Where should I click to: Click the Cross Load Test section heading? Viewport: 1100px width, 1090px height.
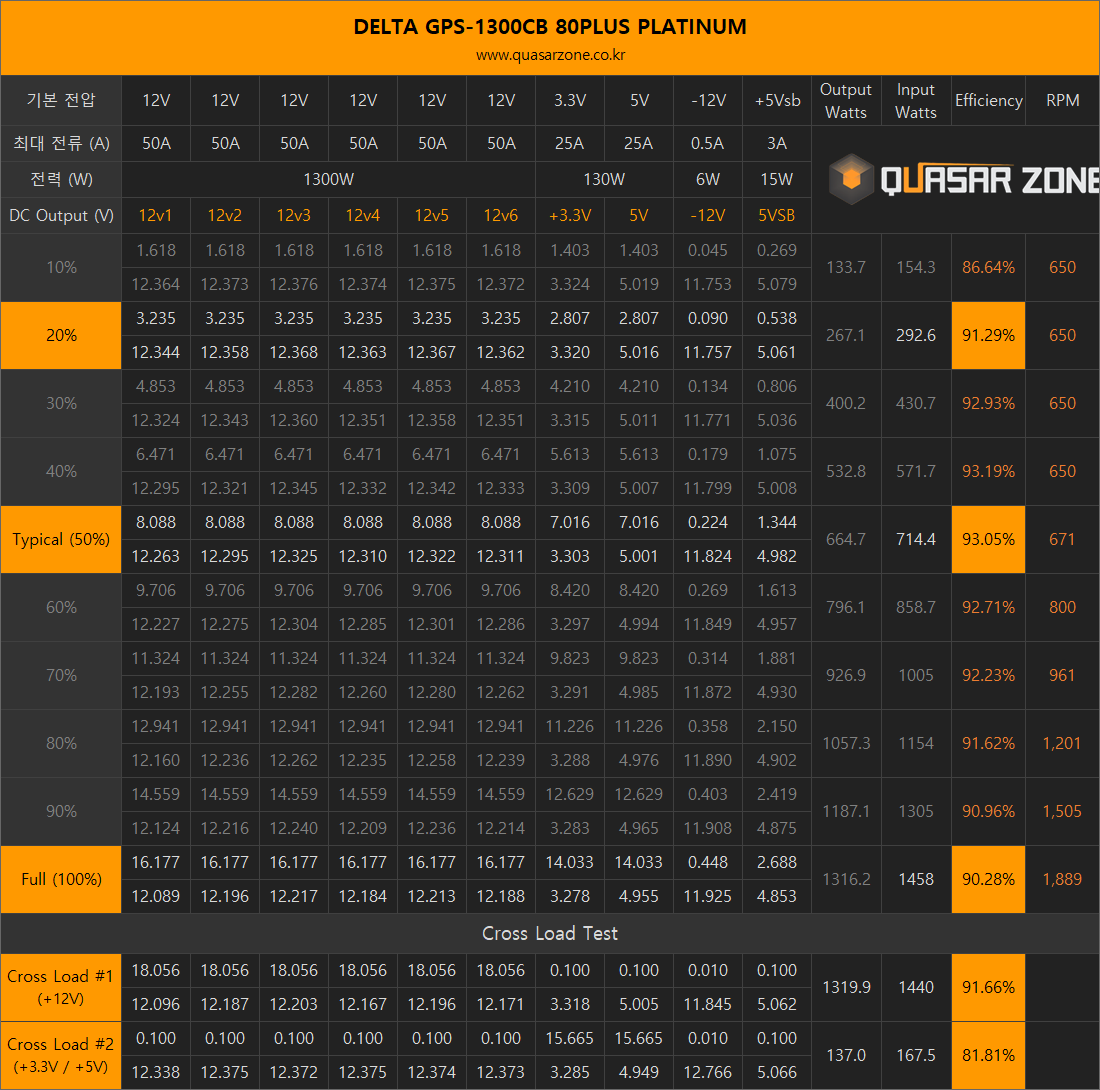(550, 933)
